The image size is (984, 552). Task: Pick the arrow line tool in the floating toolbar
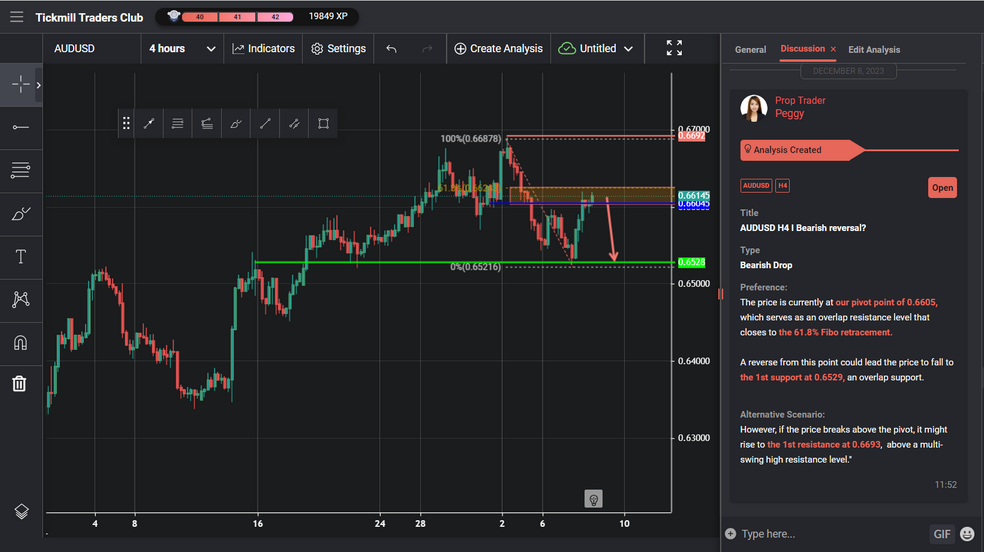pos(149,124)
